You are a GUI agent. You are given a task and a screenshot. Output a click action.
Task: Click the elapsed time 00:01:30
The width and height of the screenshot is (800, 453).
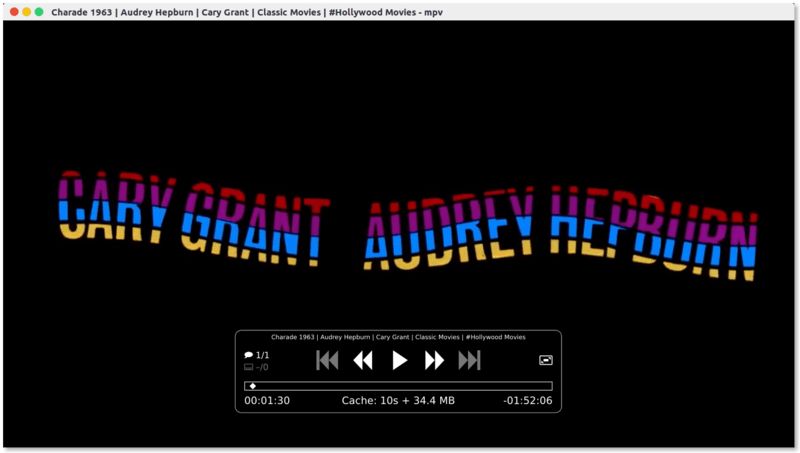point(267,400)
